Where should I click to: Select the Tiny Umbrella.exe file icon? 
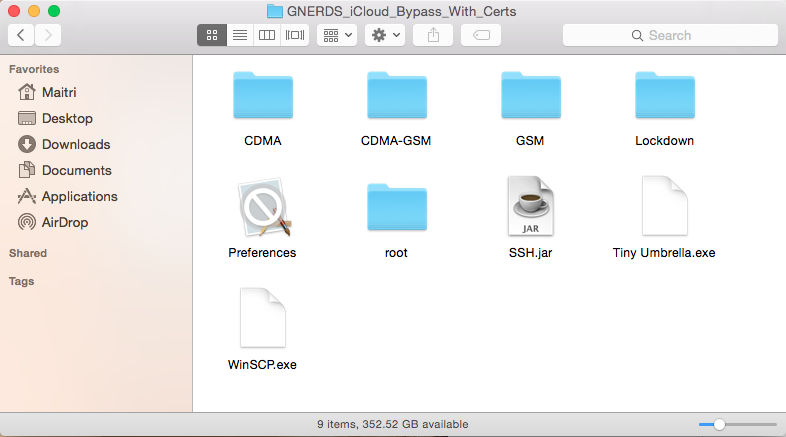click(x=665, y=205)
